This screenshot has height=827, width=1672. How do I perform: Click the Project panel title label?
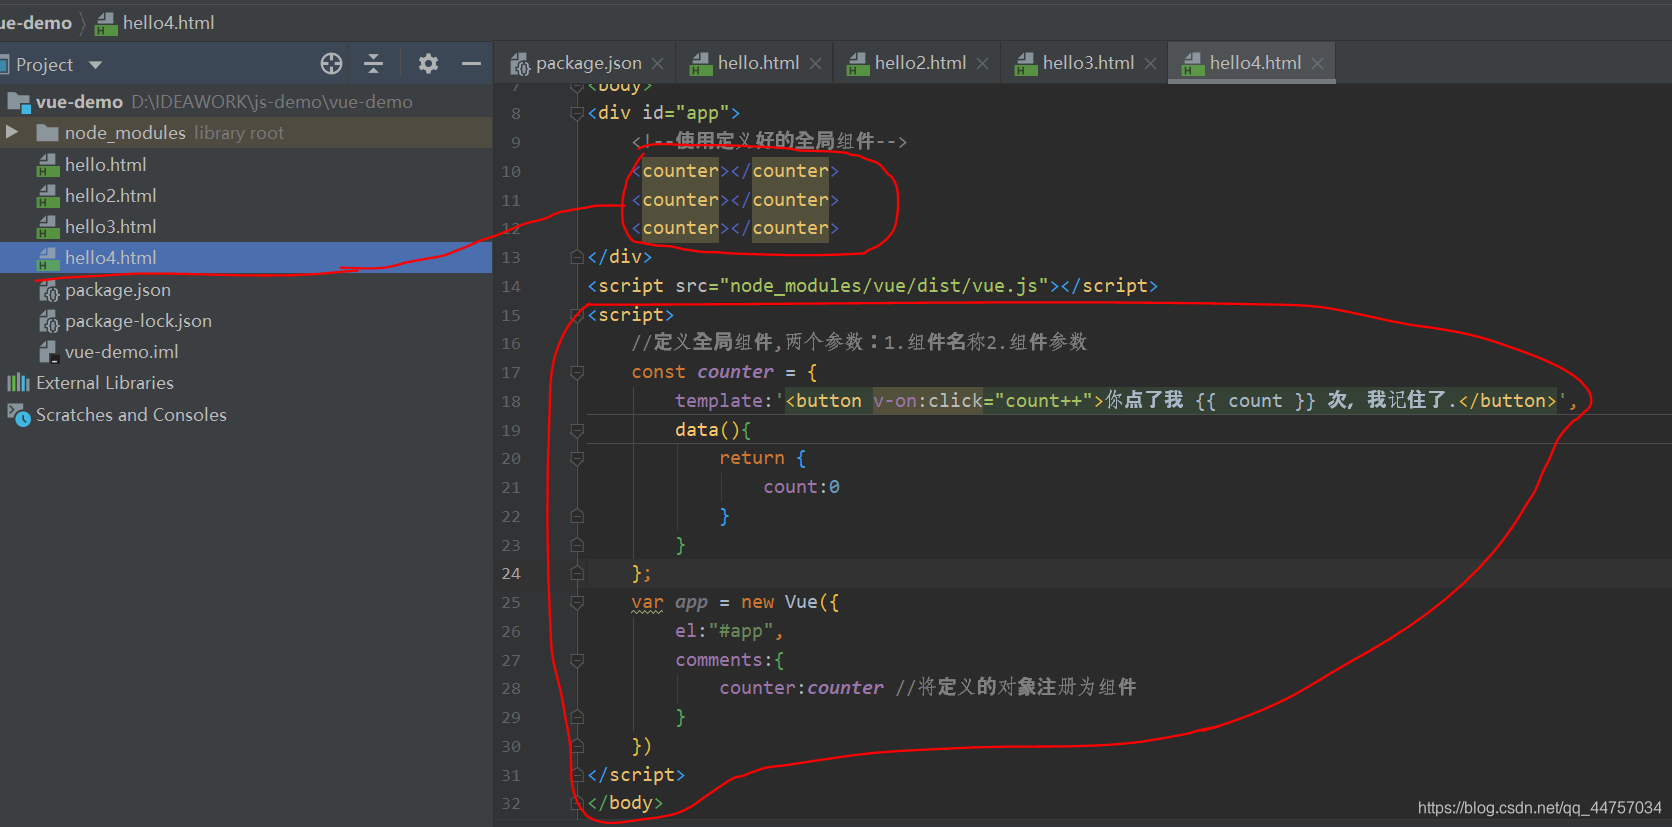coord(45,65)
